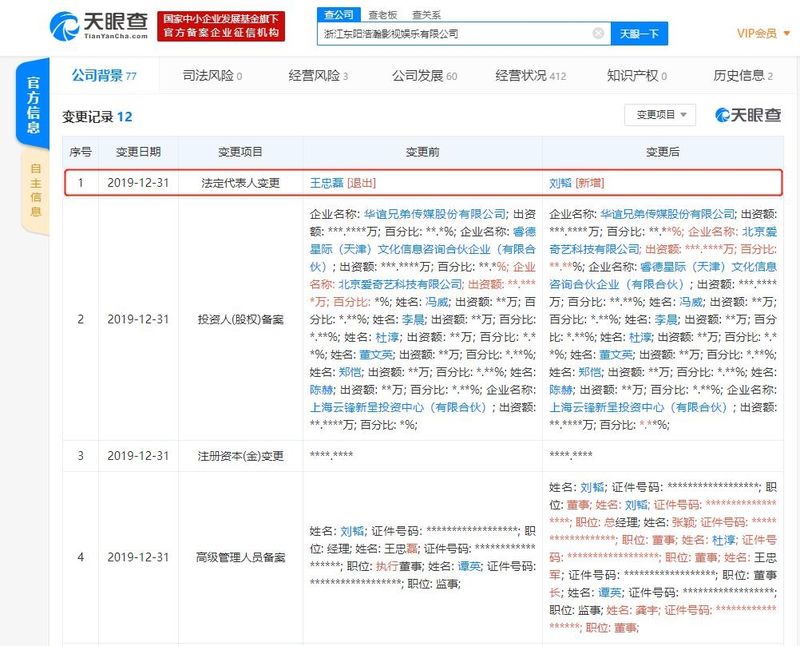Select the 公司发展 tab
This screenshot has width=800, height=646.
click(x=424, y=76)
